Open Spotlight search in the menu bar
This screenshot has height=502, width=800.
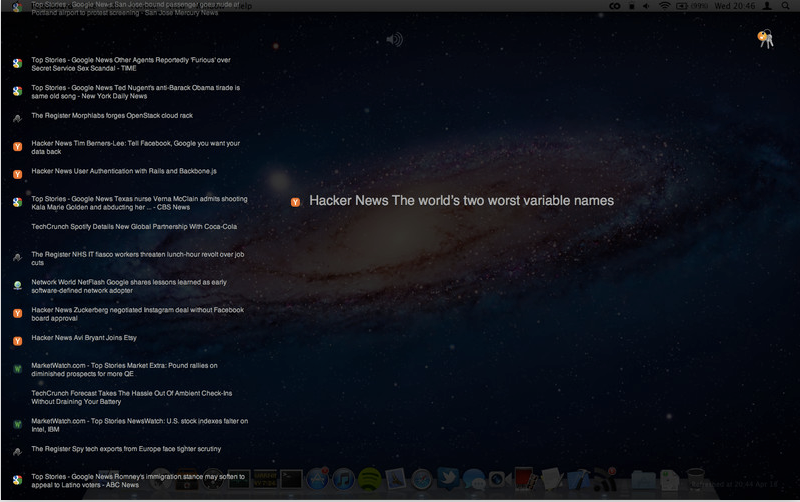tap(785, 6)
